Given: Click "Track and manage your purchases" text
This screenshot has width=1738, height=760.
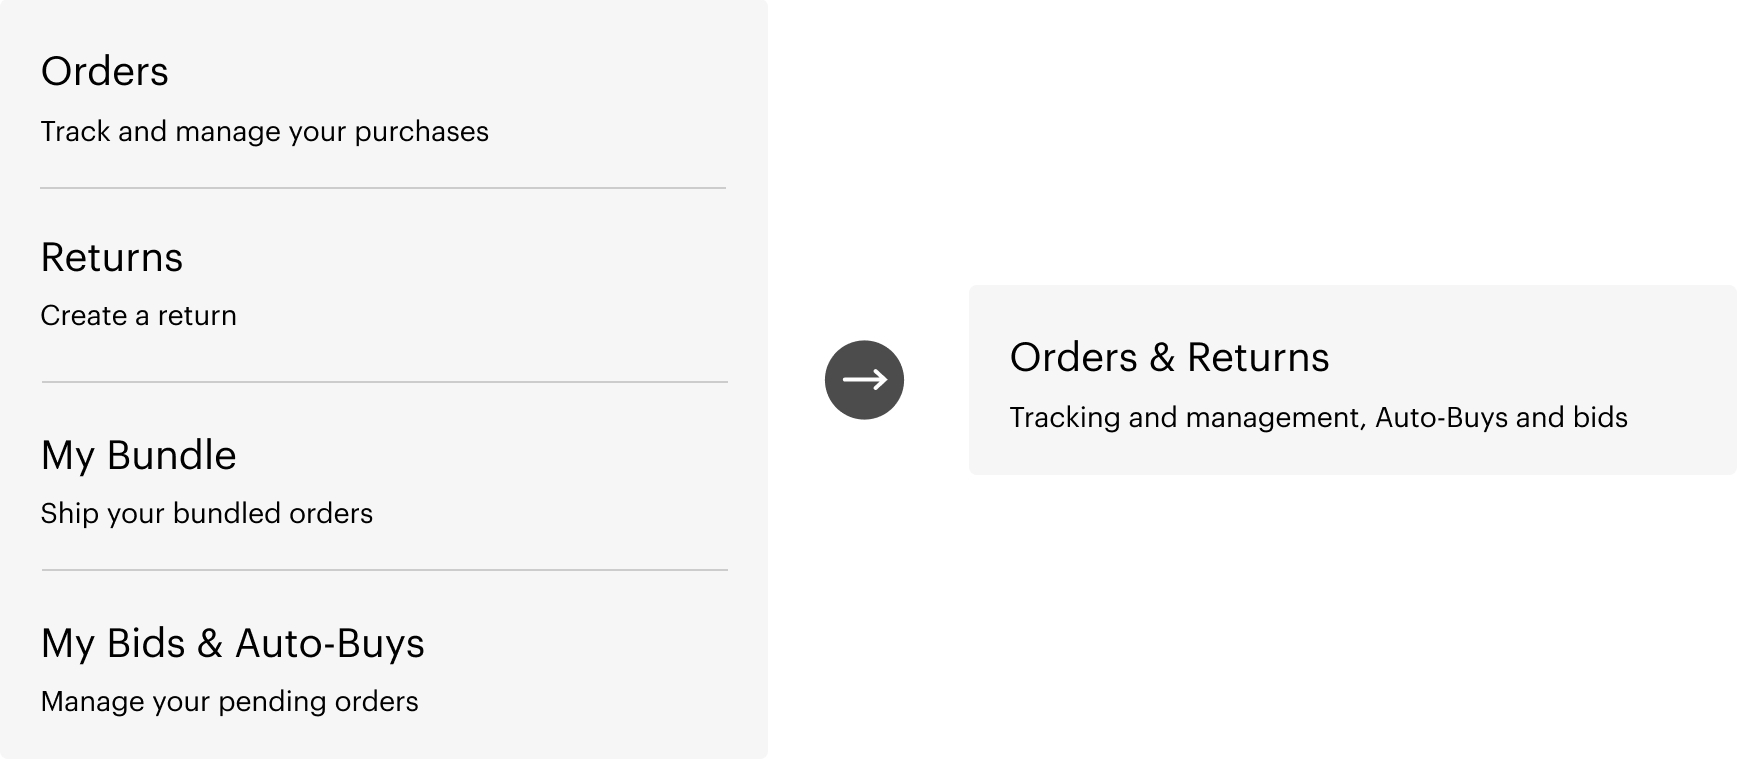Looking at the screenshot, I should point(264,132).
